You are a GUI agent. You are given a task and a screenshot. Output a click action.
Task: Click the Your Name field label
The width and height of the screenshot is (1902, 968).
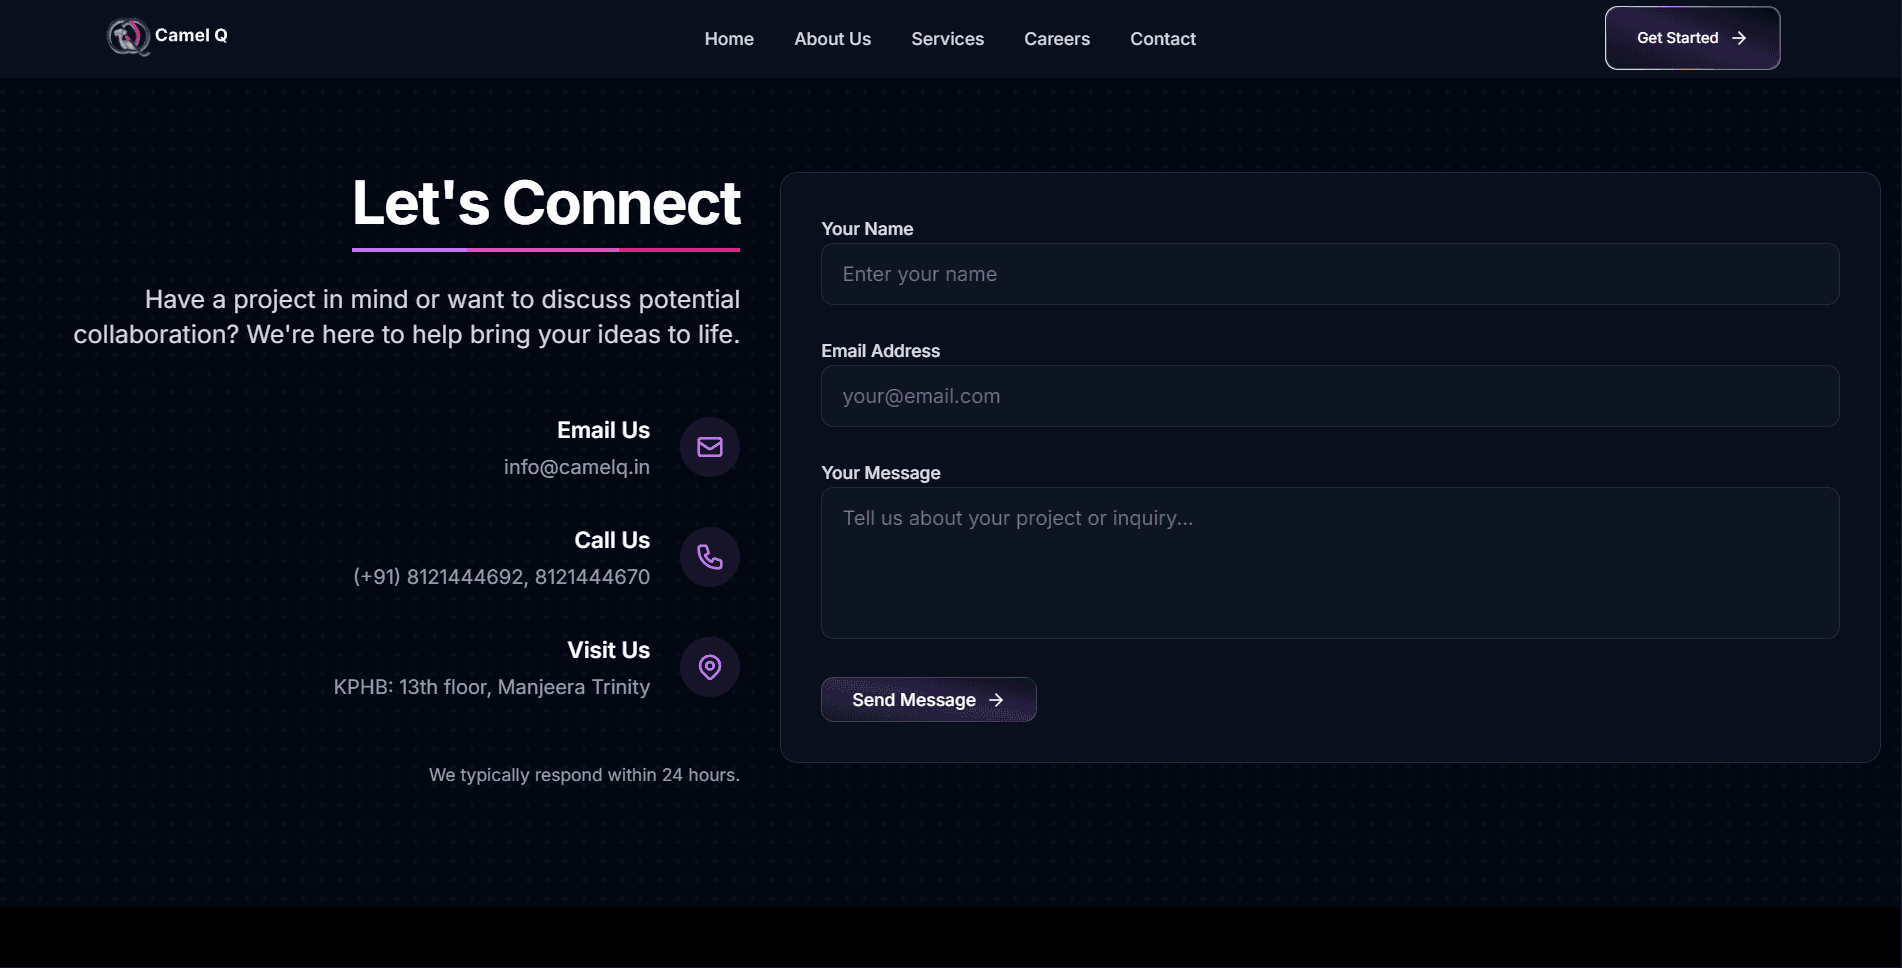pos(867,229)
